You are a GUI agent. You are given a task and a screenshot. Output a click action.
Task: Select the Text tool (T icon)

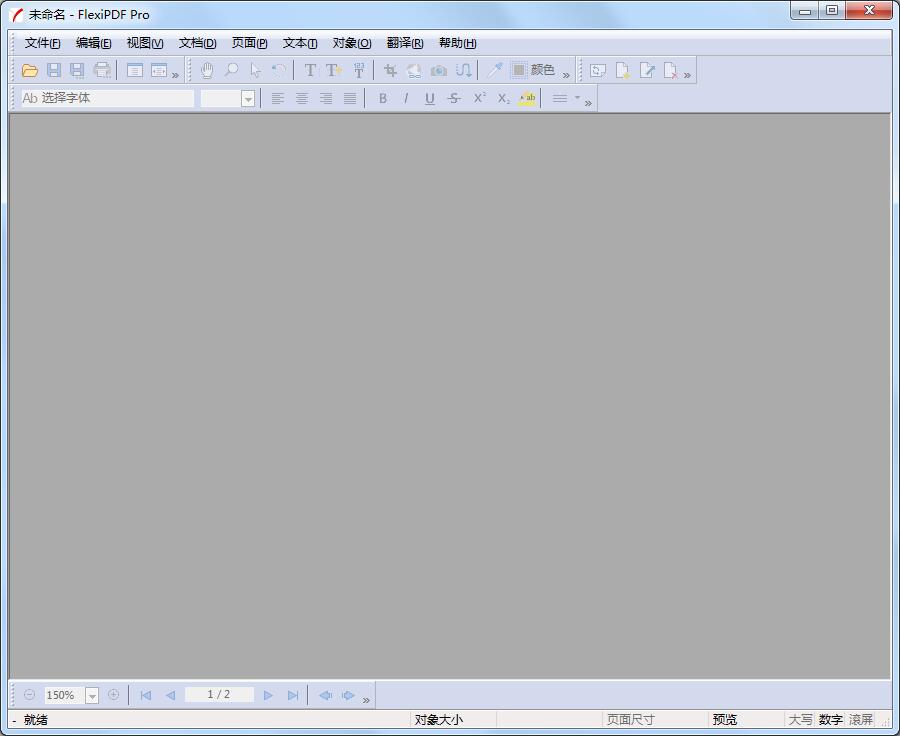tap(310, 70)
